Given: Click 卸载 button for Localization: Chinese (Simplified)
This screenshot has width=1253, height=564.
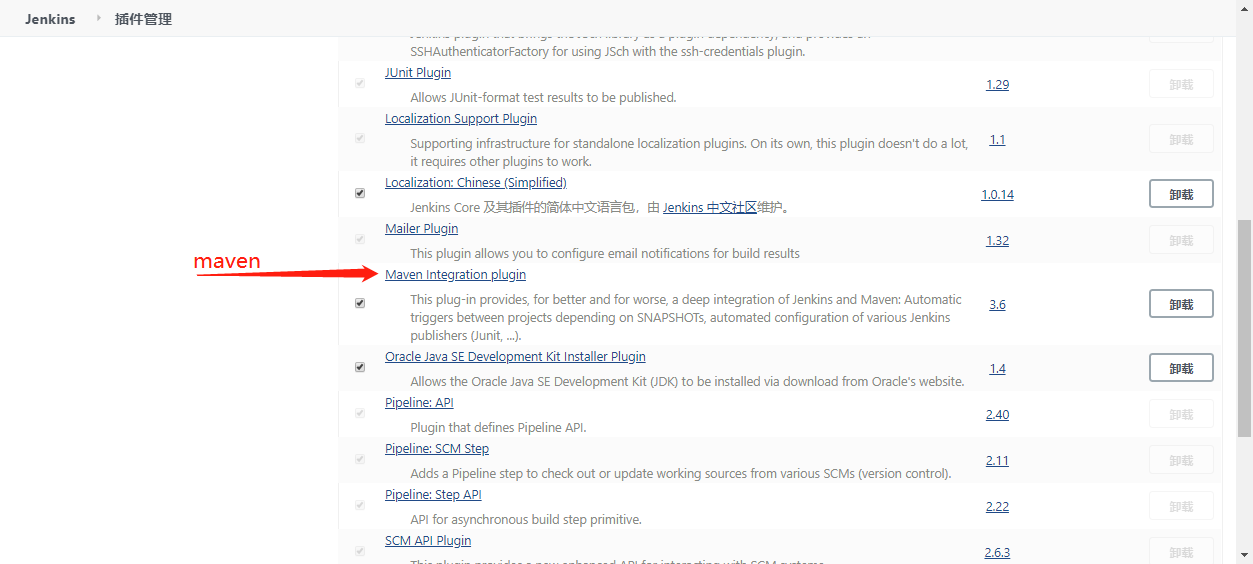Looking at the screenshot, I should (1181, 194).
